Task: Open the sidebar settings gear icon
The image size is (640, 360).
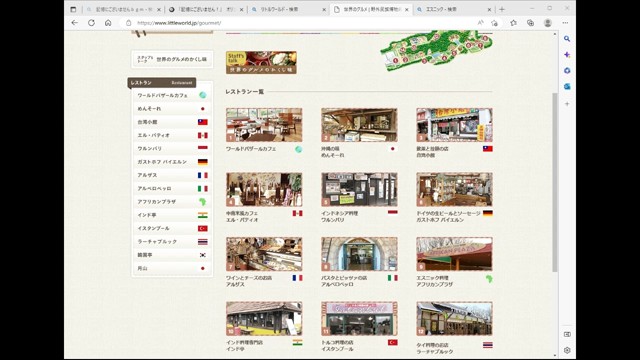Action: [x=567, y=350]
